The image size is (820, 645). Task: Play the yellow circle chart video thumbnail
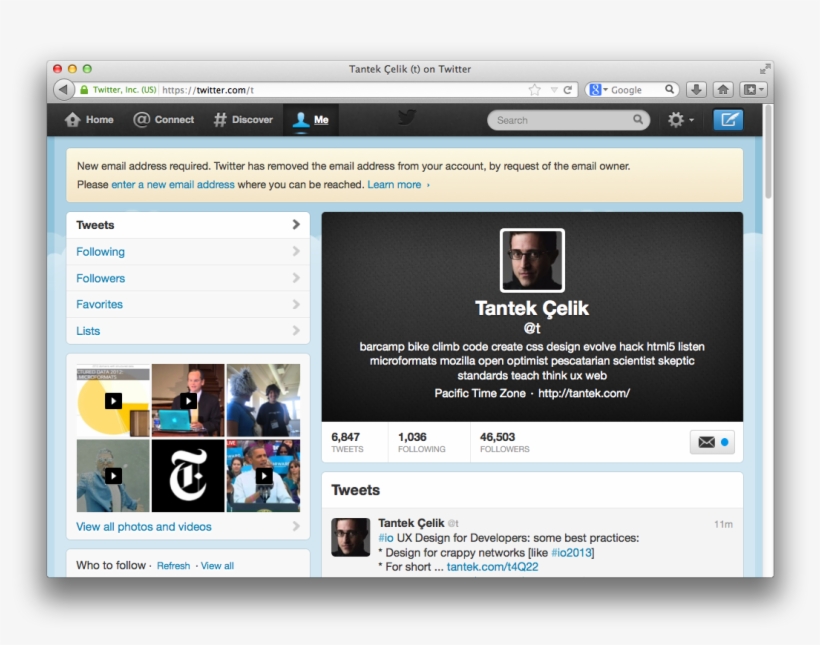point(113,401)
